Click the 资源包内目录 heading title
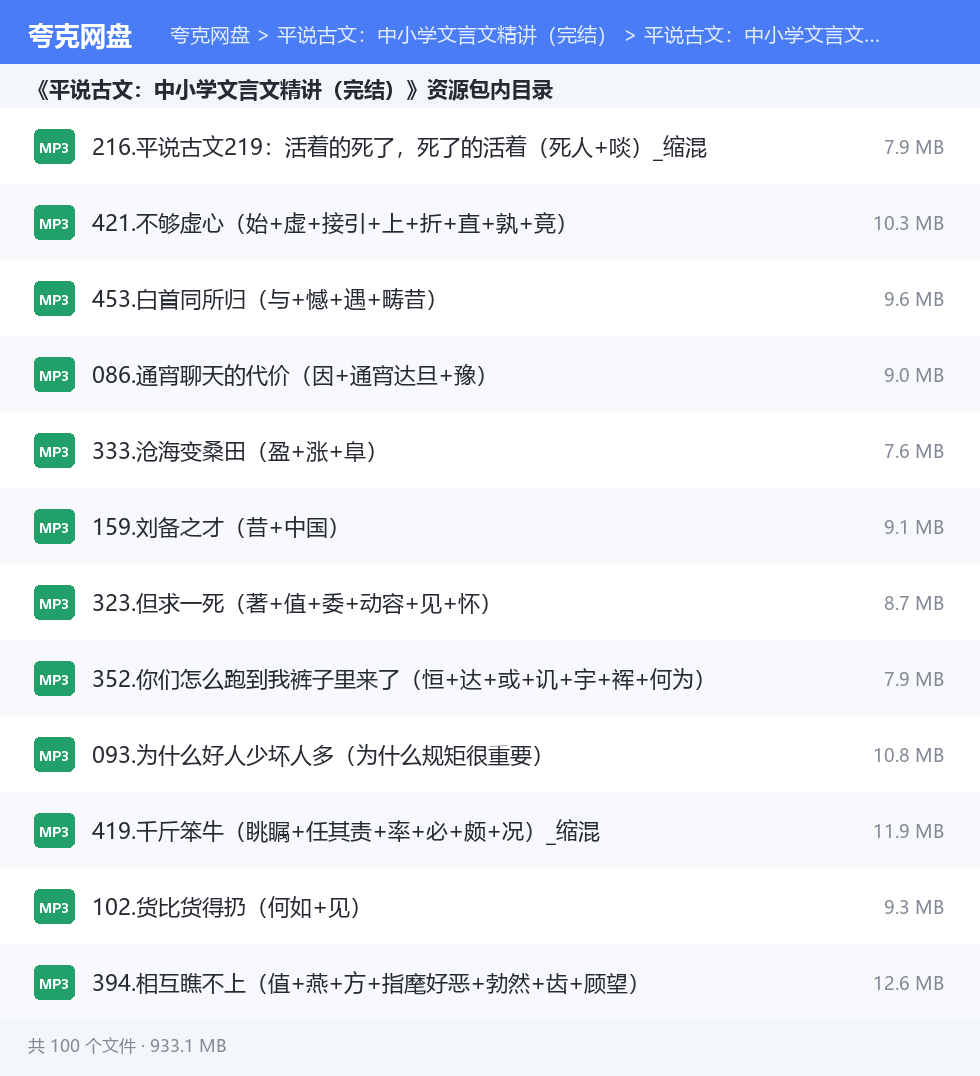This screenshot has height=1076, width=980. [x=294, y=89]
